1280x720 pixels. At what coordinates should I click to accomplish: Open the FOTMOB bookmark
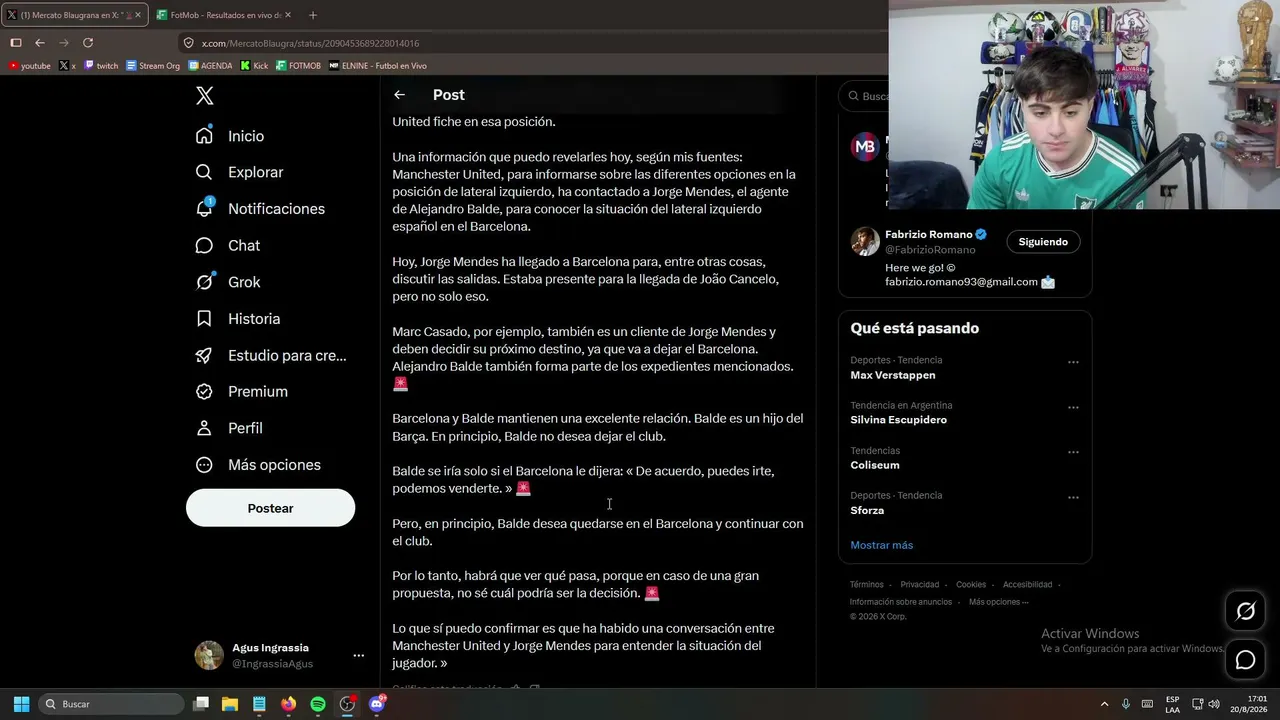298,66
